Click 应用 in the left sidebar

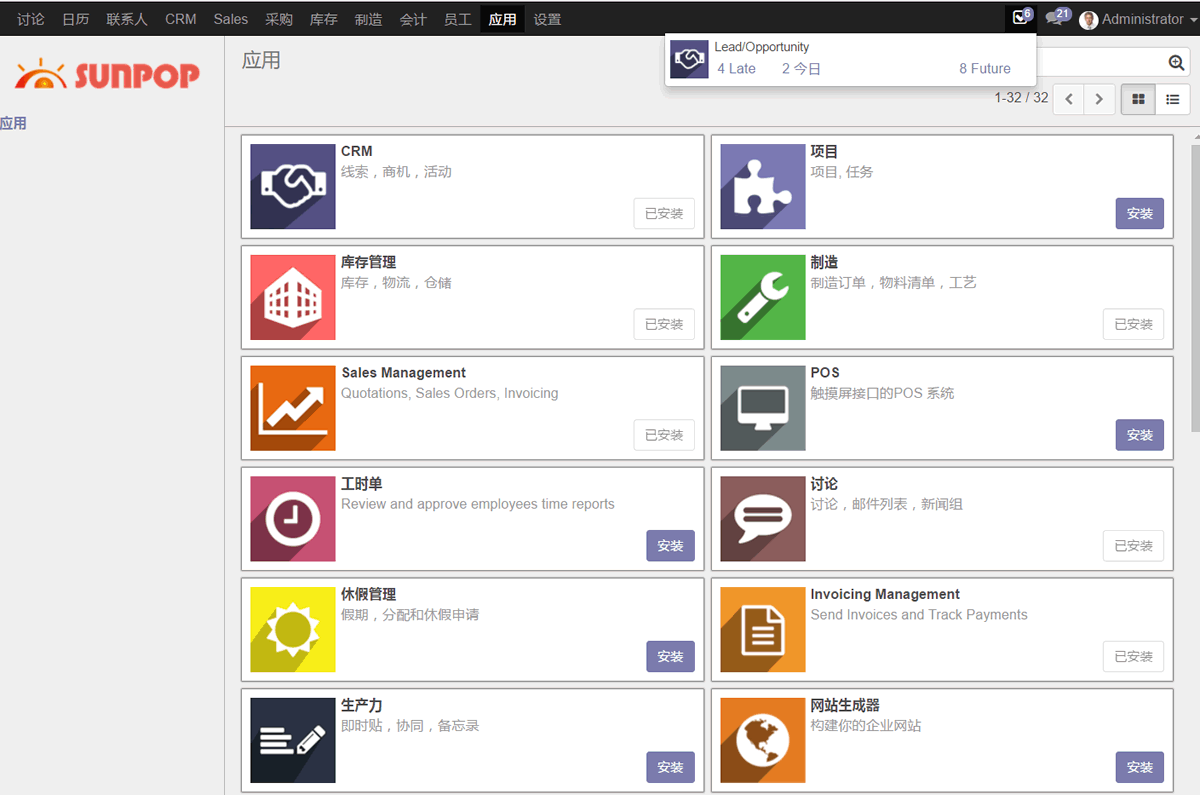(13, 124)
